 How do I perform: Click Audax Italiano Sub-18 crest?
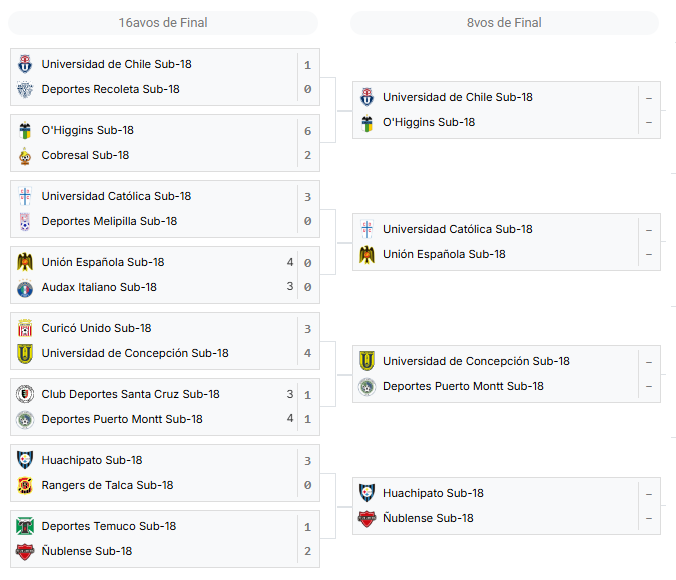(x=25, y=287)
